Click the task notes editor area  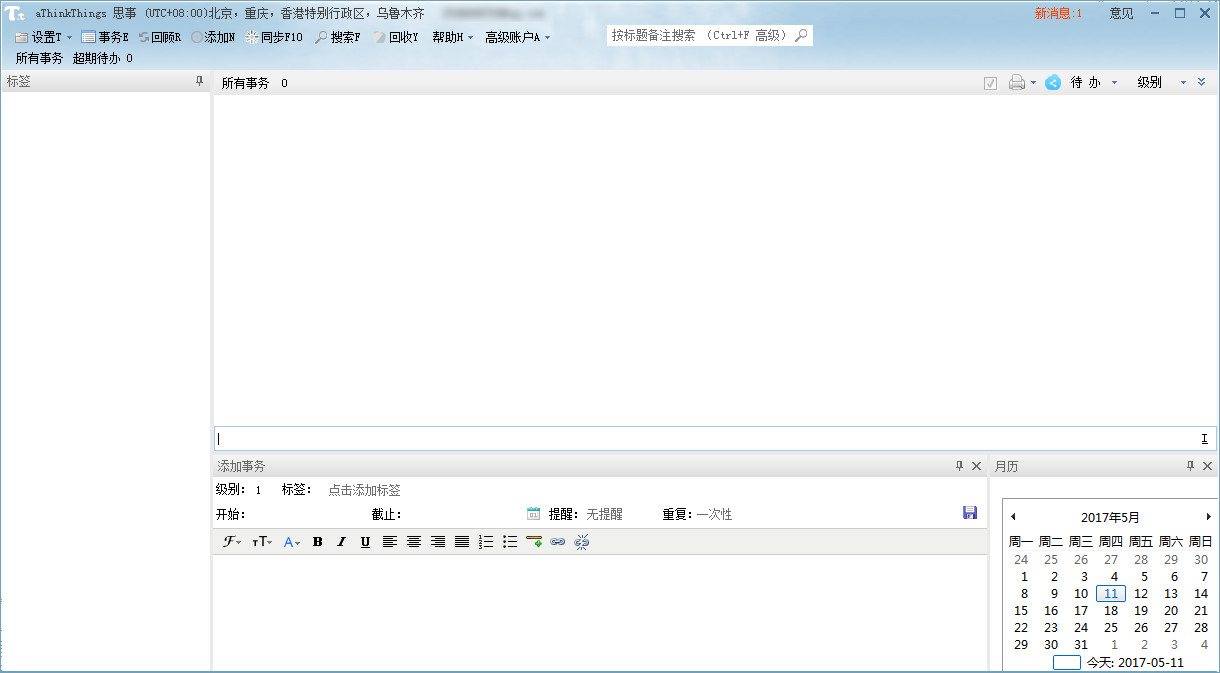[x=599, y=612]
